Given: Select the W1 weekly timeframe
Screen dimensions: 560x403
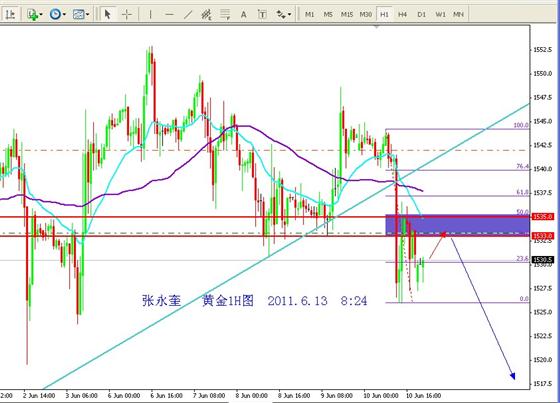Looking at the screenshot, I should [x=440, y=14].
